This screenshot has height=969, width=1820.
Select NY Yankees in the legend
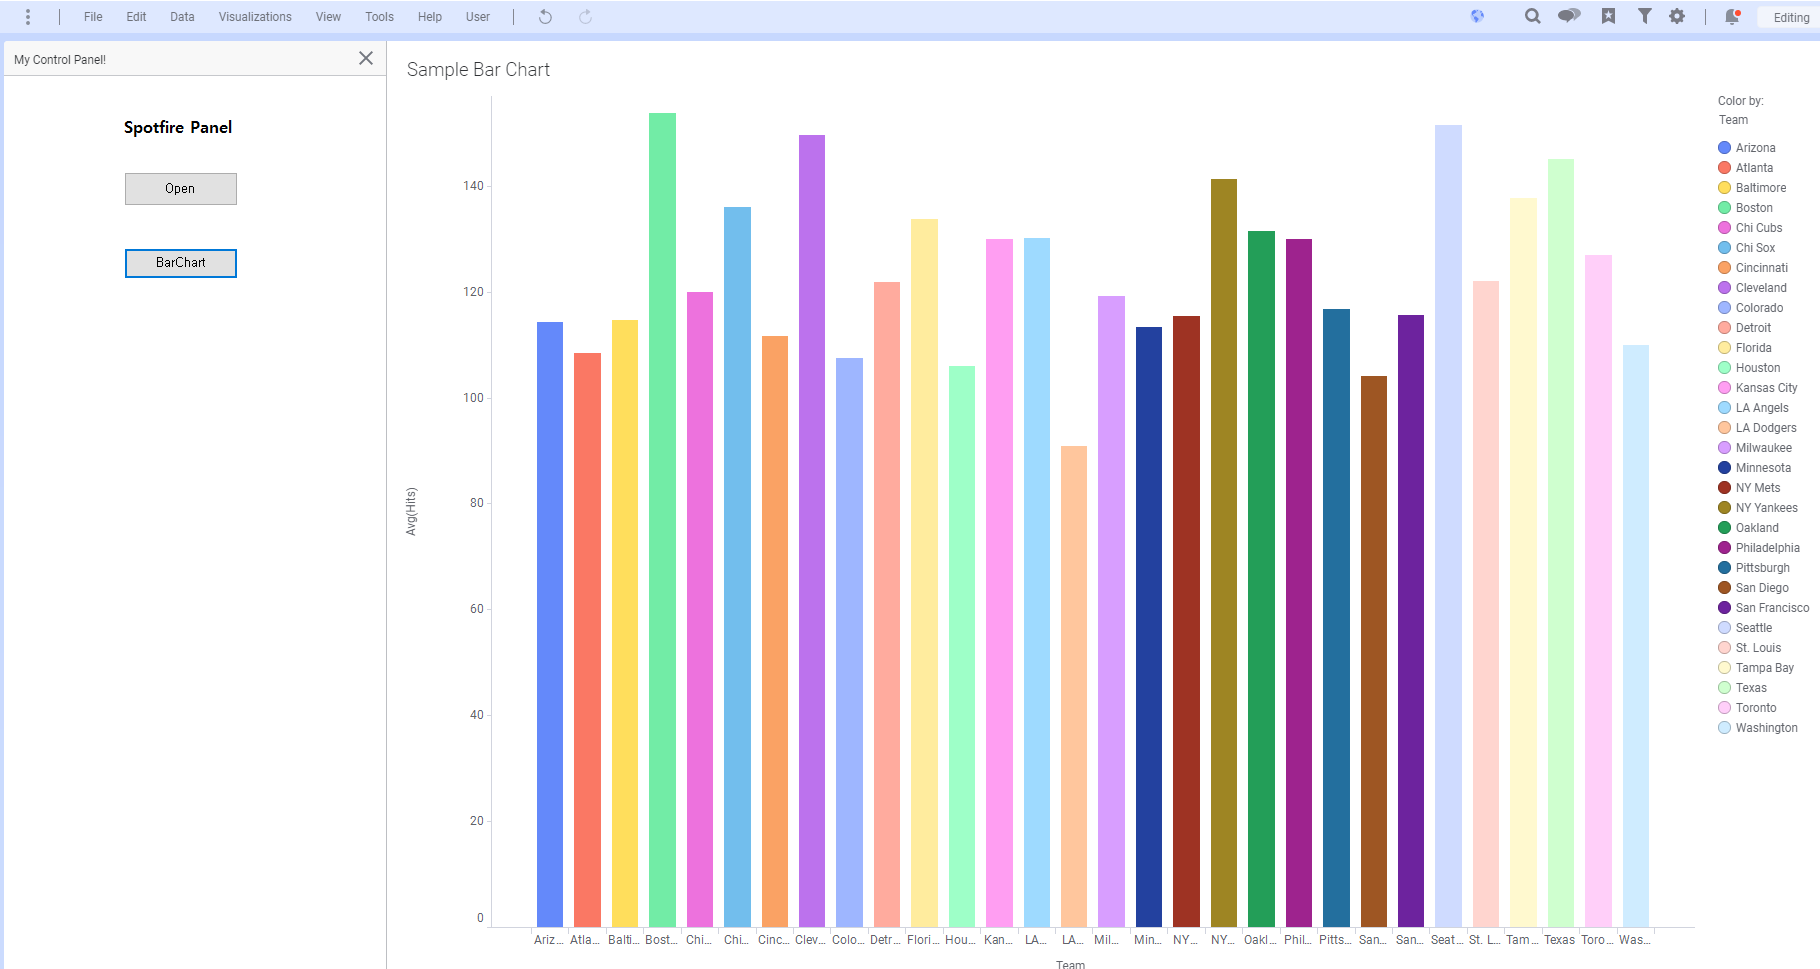click(x=1757, y=508)
